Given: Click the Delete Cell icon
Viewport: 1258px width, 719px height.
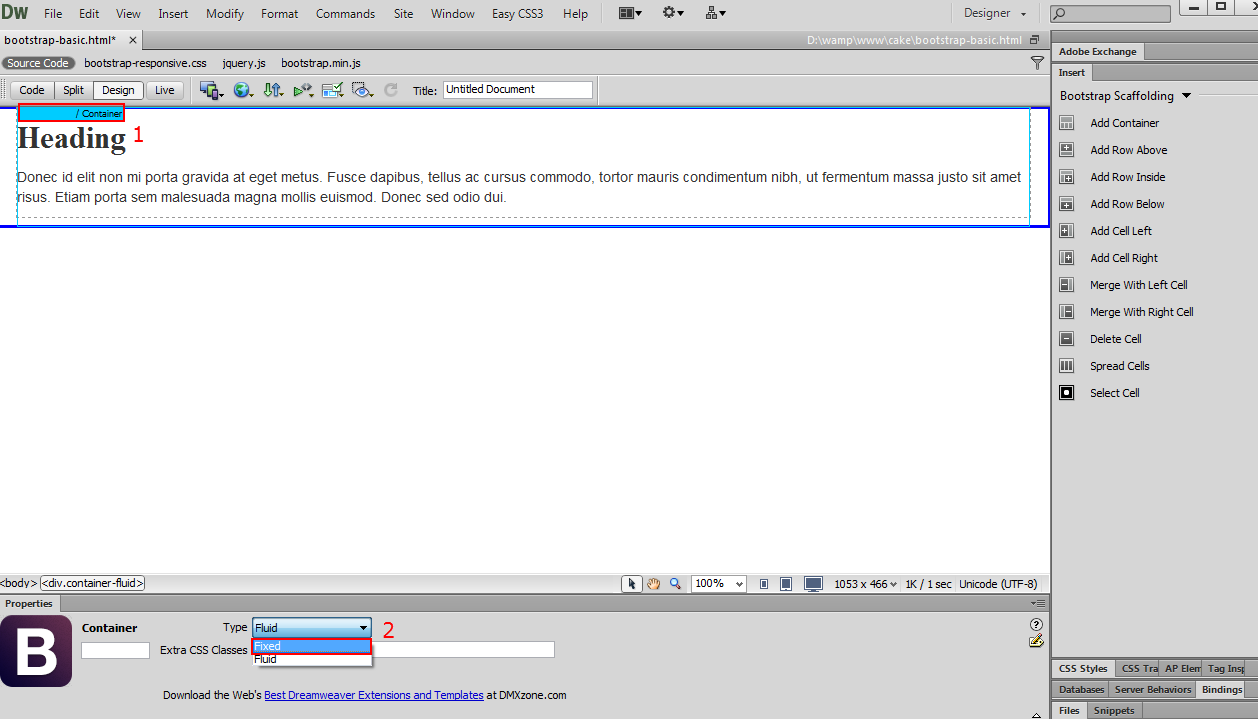Looking at the screenshot, I should (1067, 339).
